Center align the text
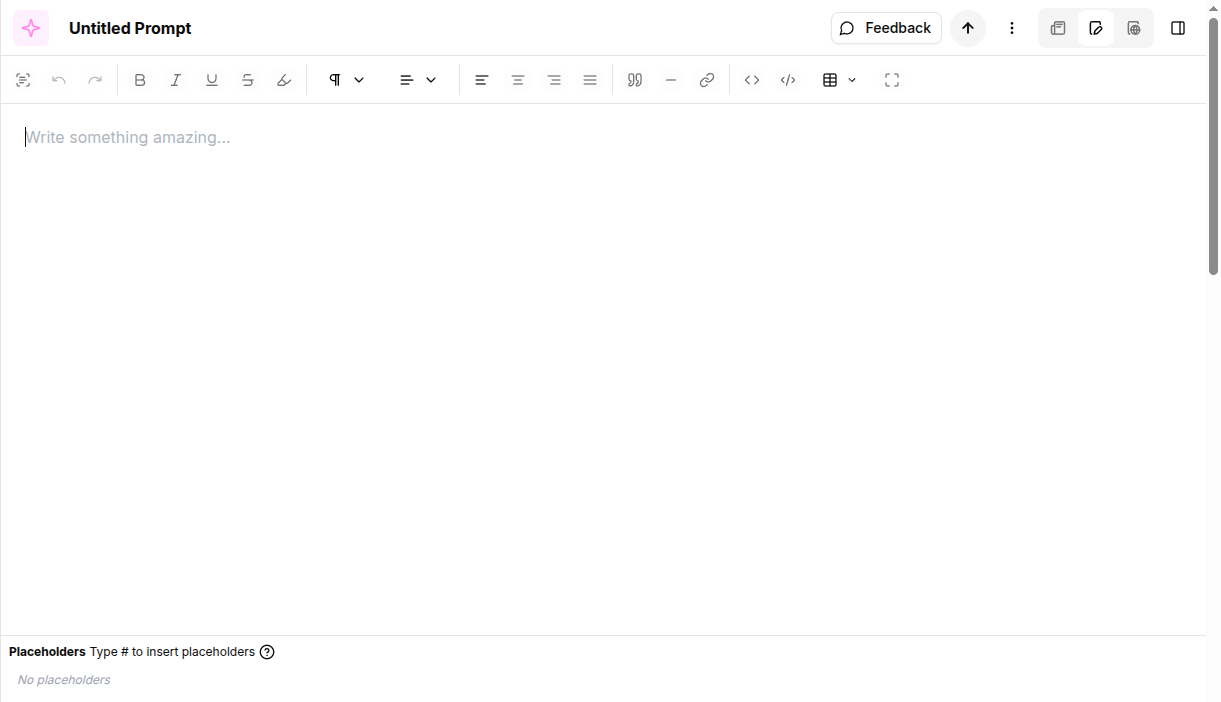Image resolution: width=1221 pixels, height=702 pixels. pos(518,80)
